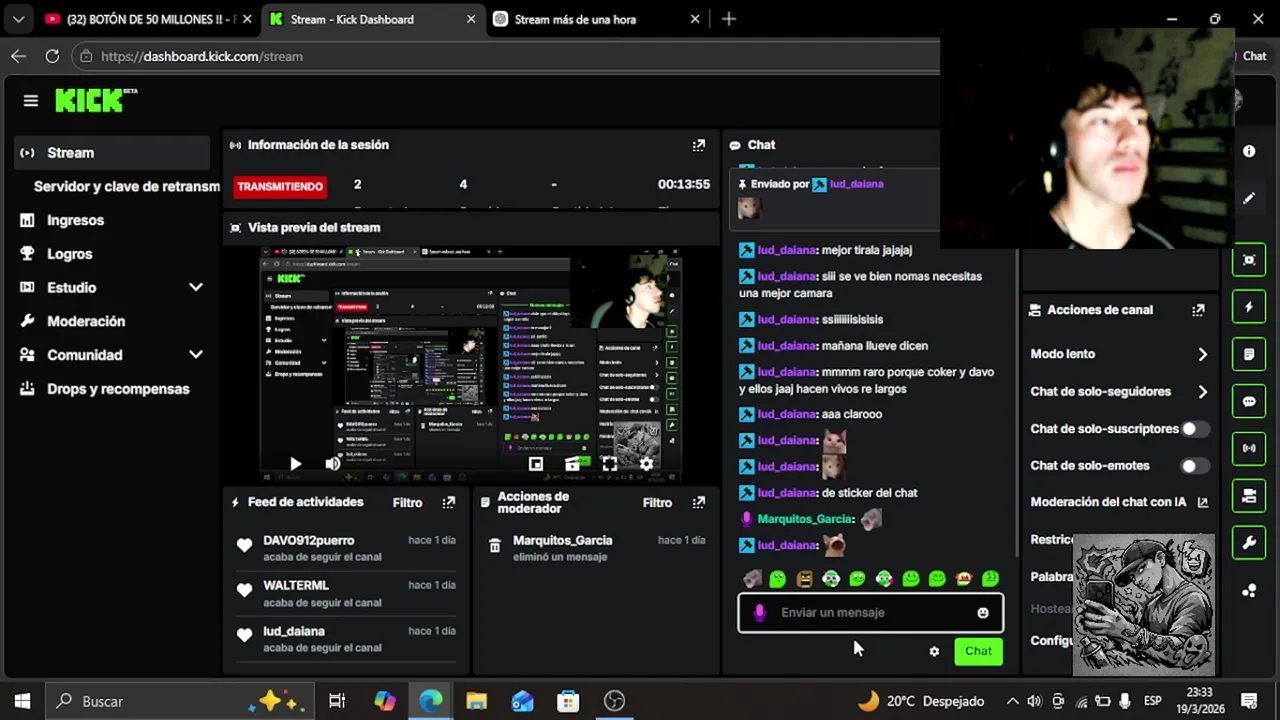Insert the angry brown emote above the message box
This screenshot has height=720, width=1280.
coord(805,578)
